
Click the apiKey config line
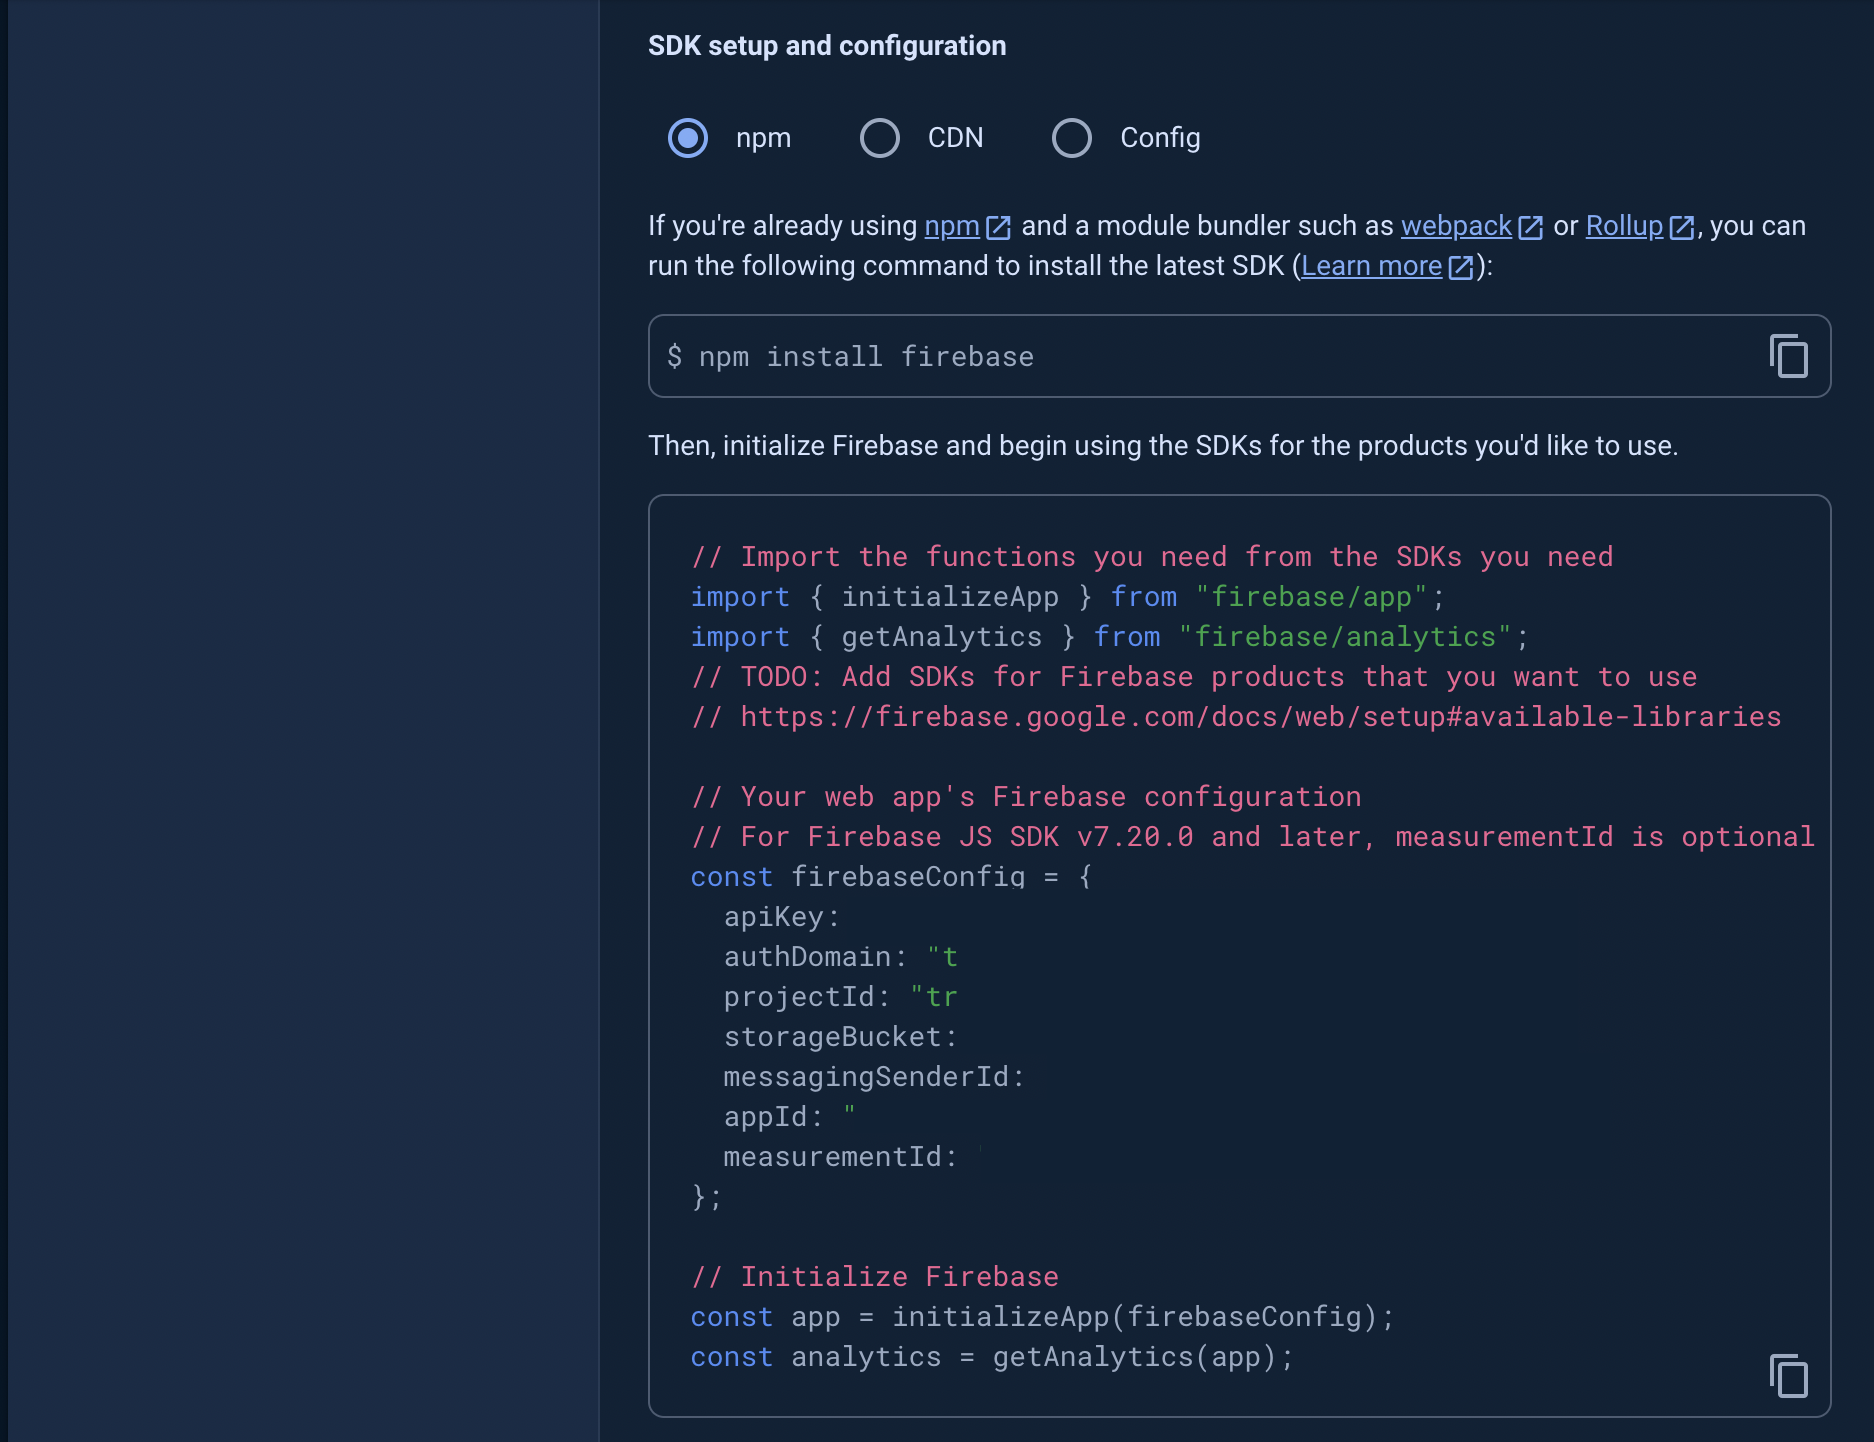782,917
